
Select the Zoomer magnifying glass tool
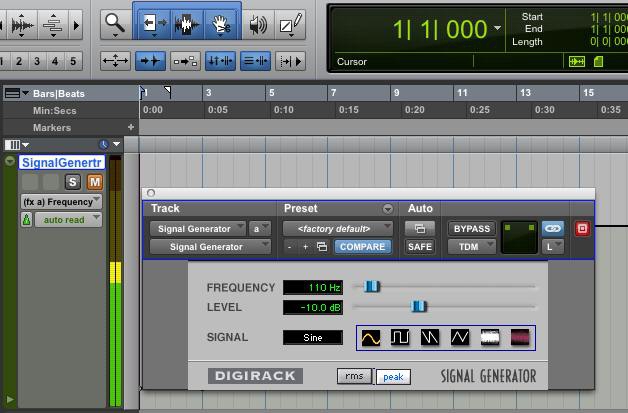click(x=115, y=25)
